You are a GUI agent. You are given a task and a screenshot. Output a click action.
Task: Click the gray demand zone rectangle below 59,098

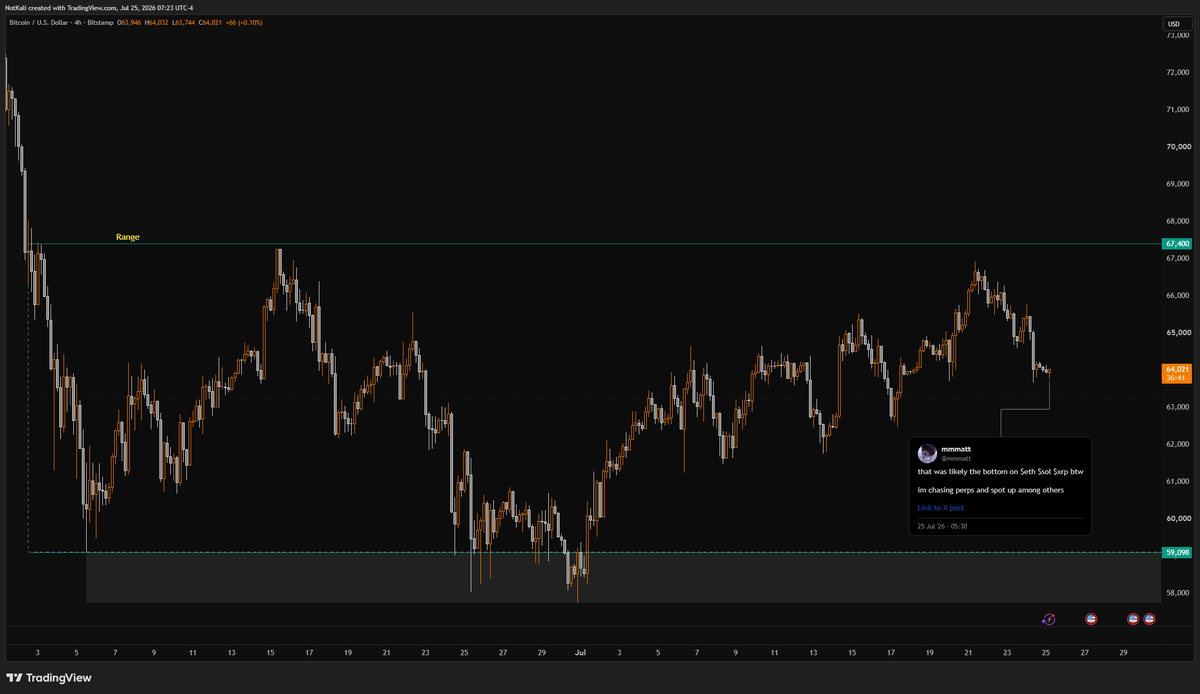pyautogui.click(x=622, y=578)
